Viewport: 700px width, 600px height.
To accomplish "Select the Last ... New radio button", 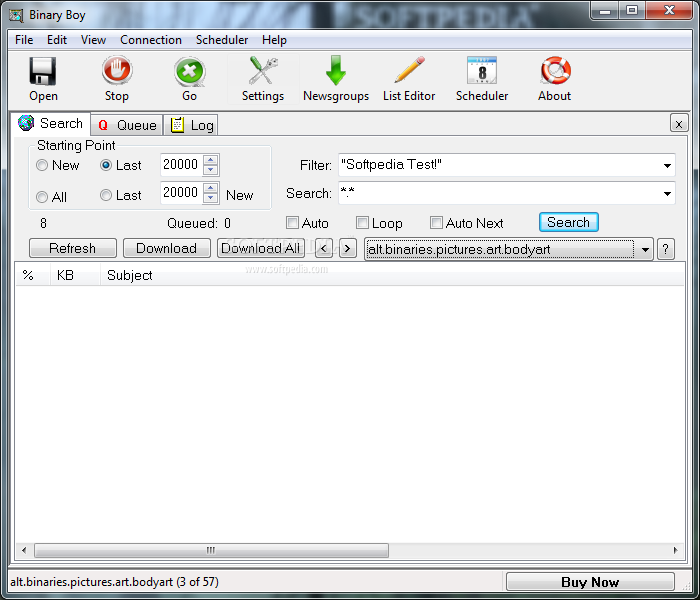I will click(x=106, y=195).
